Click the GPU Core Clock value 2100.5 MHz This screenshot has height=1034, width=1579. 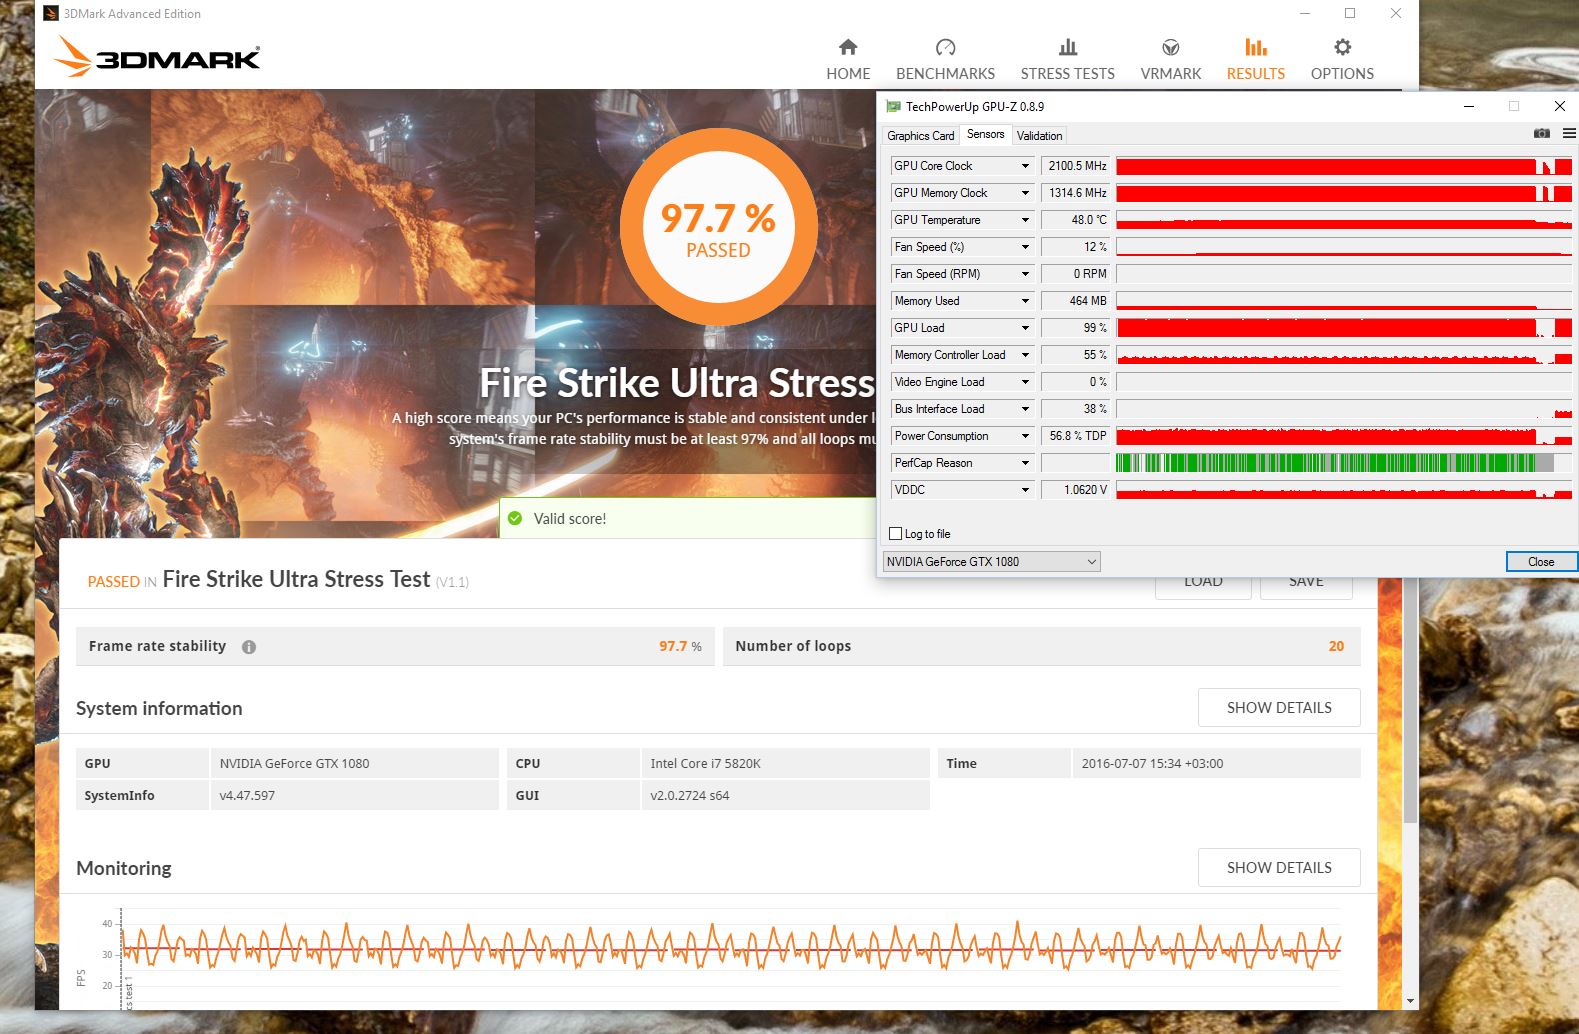pos(1076,166)
